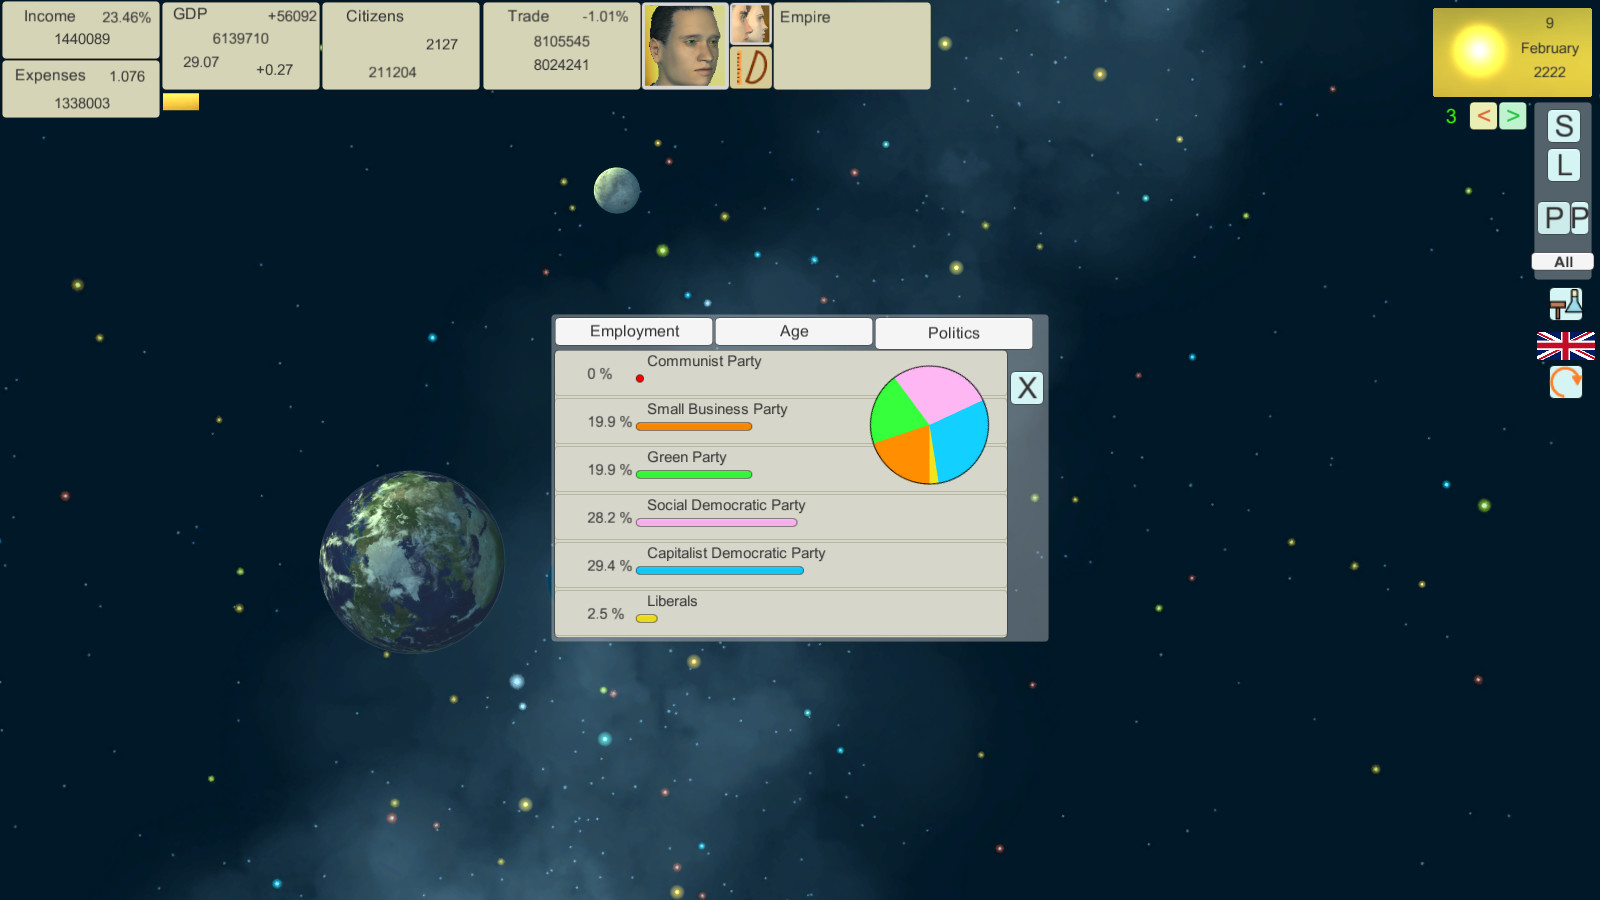The image size is (1600, 900).
Task: Open the two-faces profile icon
Action: pyautogui.click(x=750, y=24)
